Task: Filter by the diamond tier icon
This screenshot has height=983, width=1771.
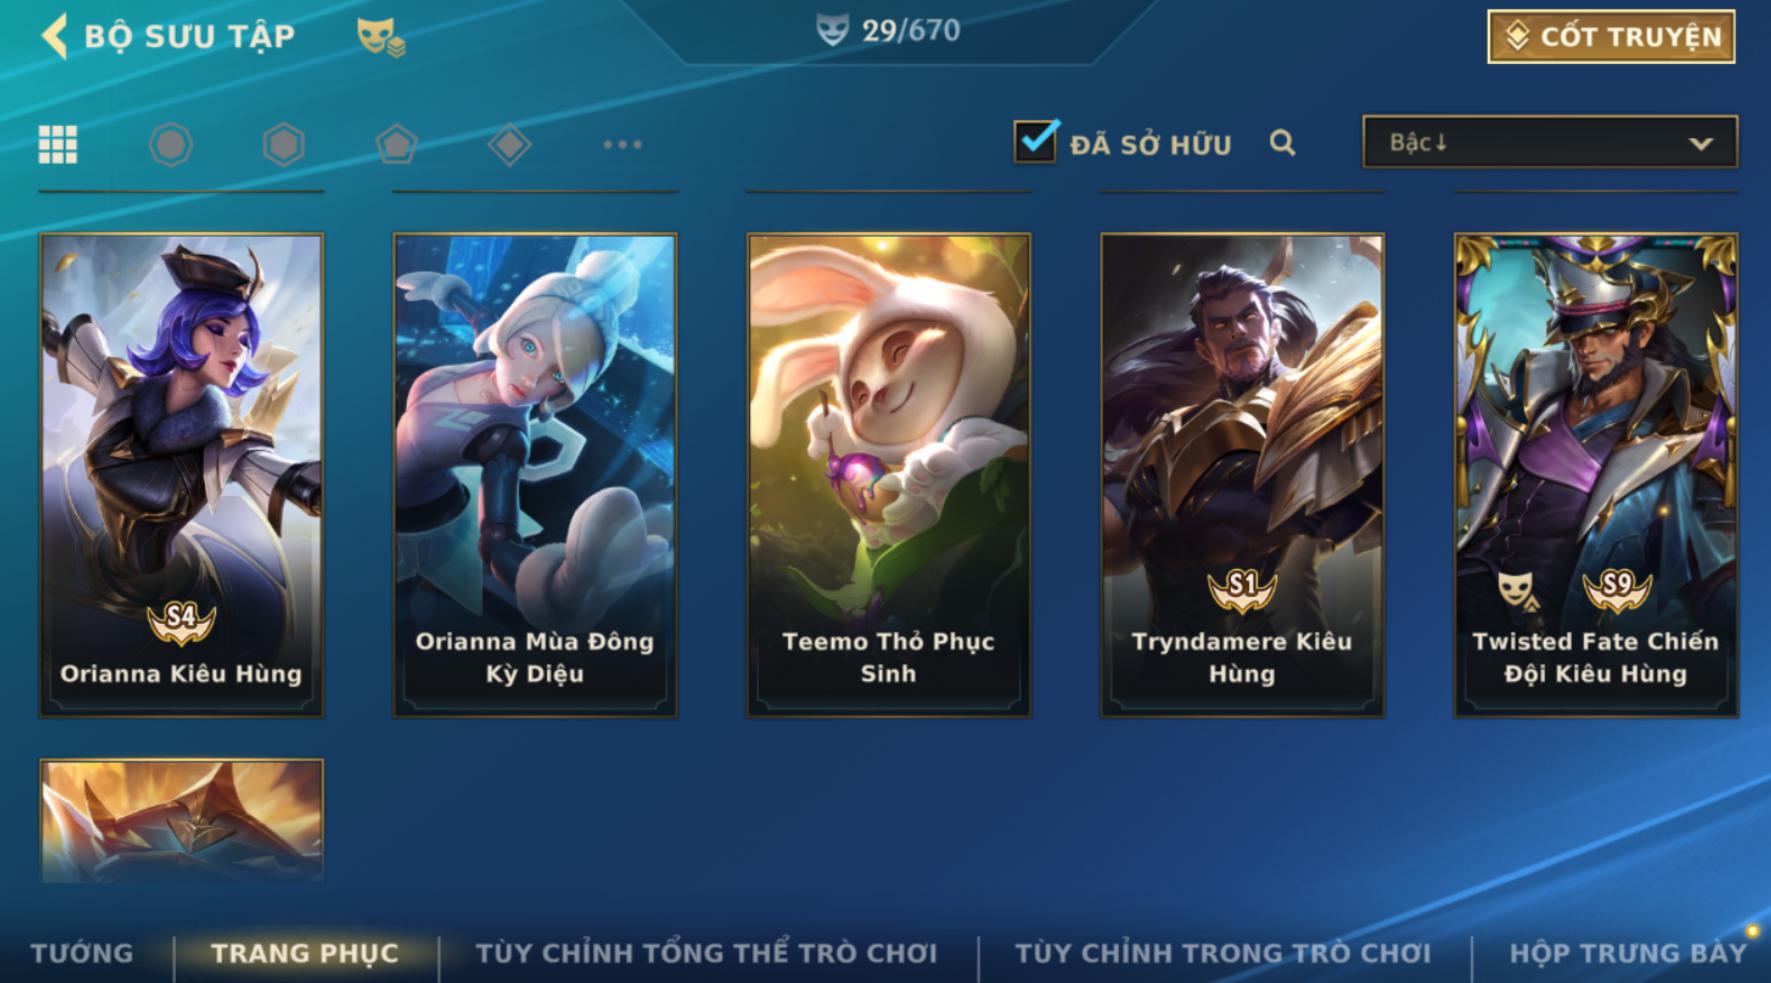Action: (510, 145)
